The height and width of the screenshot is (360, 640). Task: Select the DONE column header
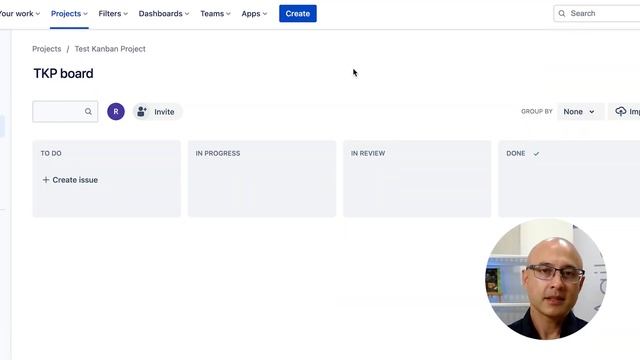[x=516, y=153]
